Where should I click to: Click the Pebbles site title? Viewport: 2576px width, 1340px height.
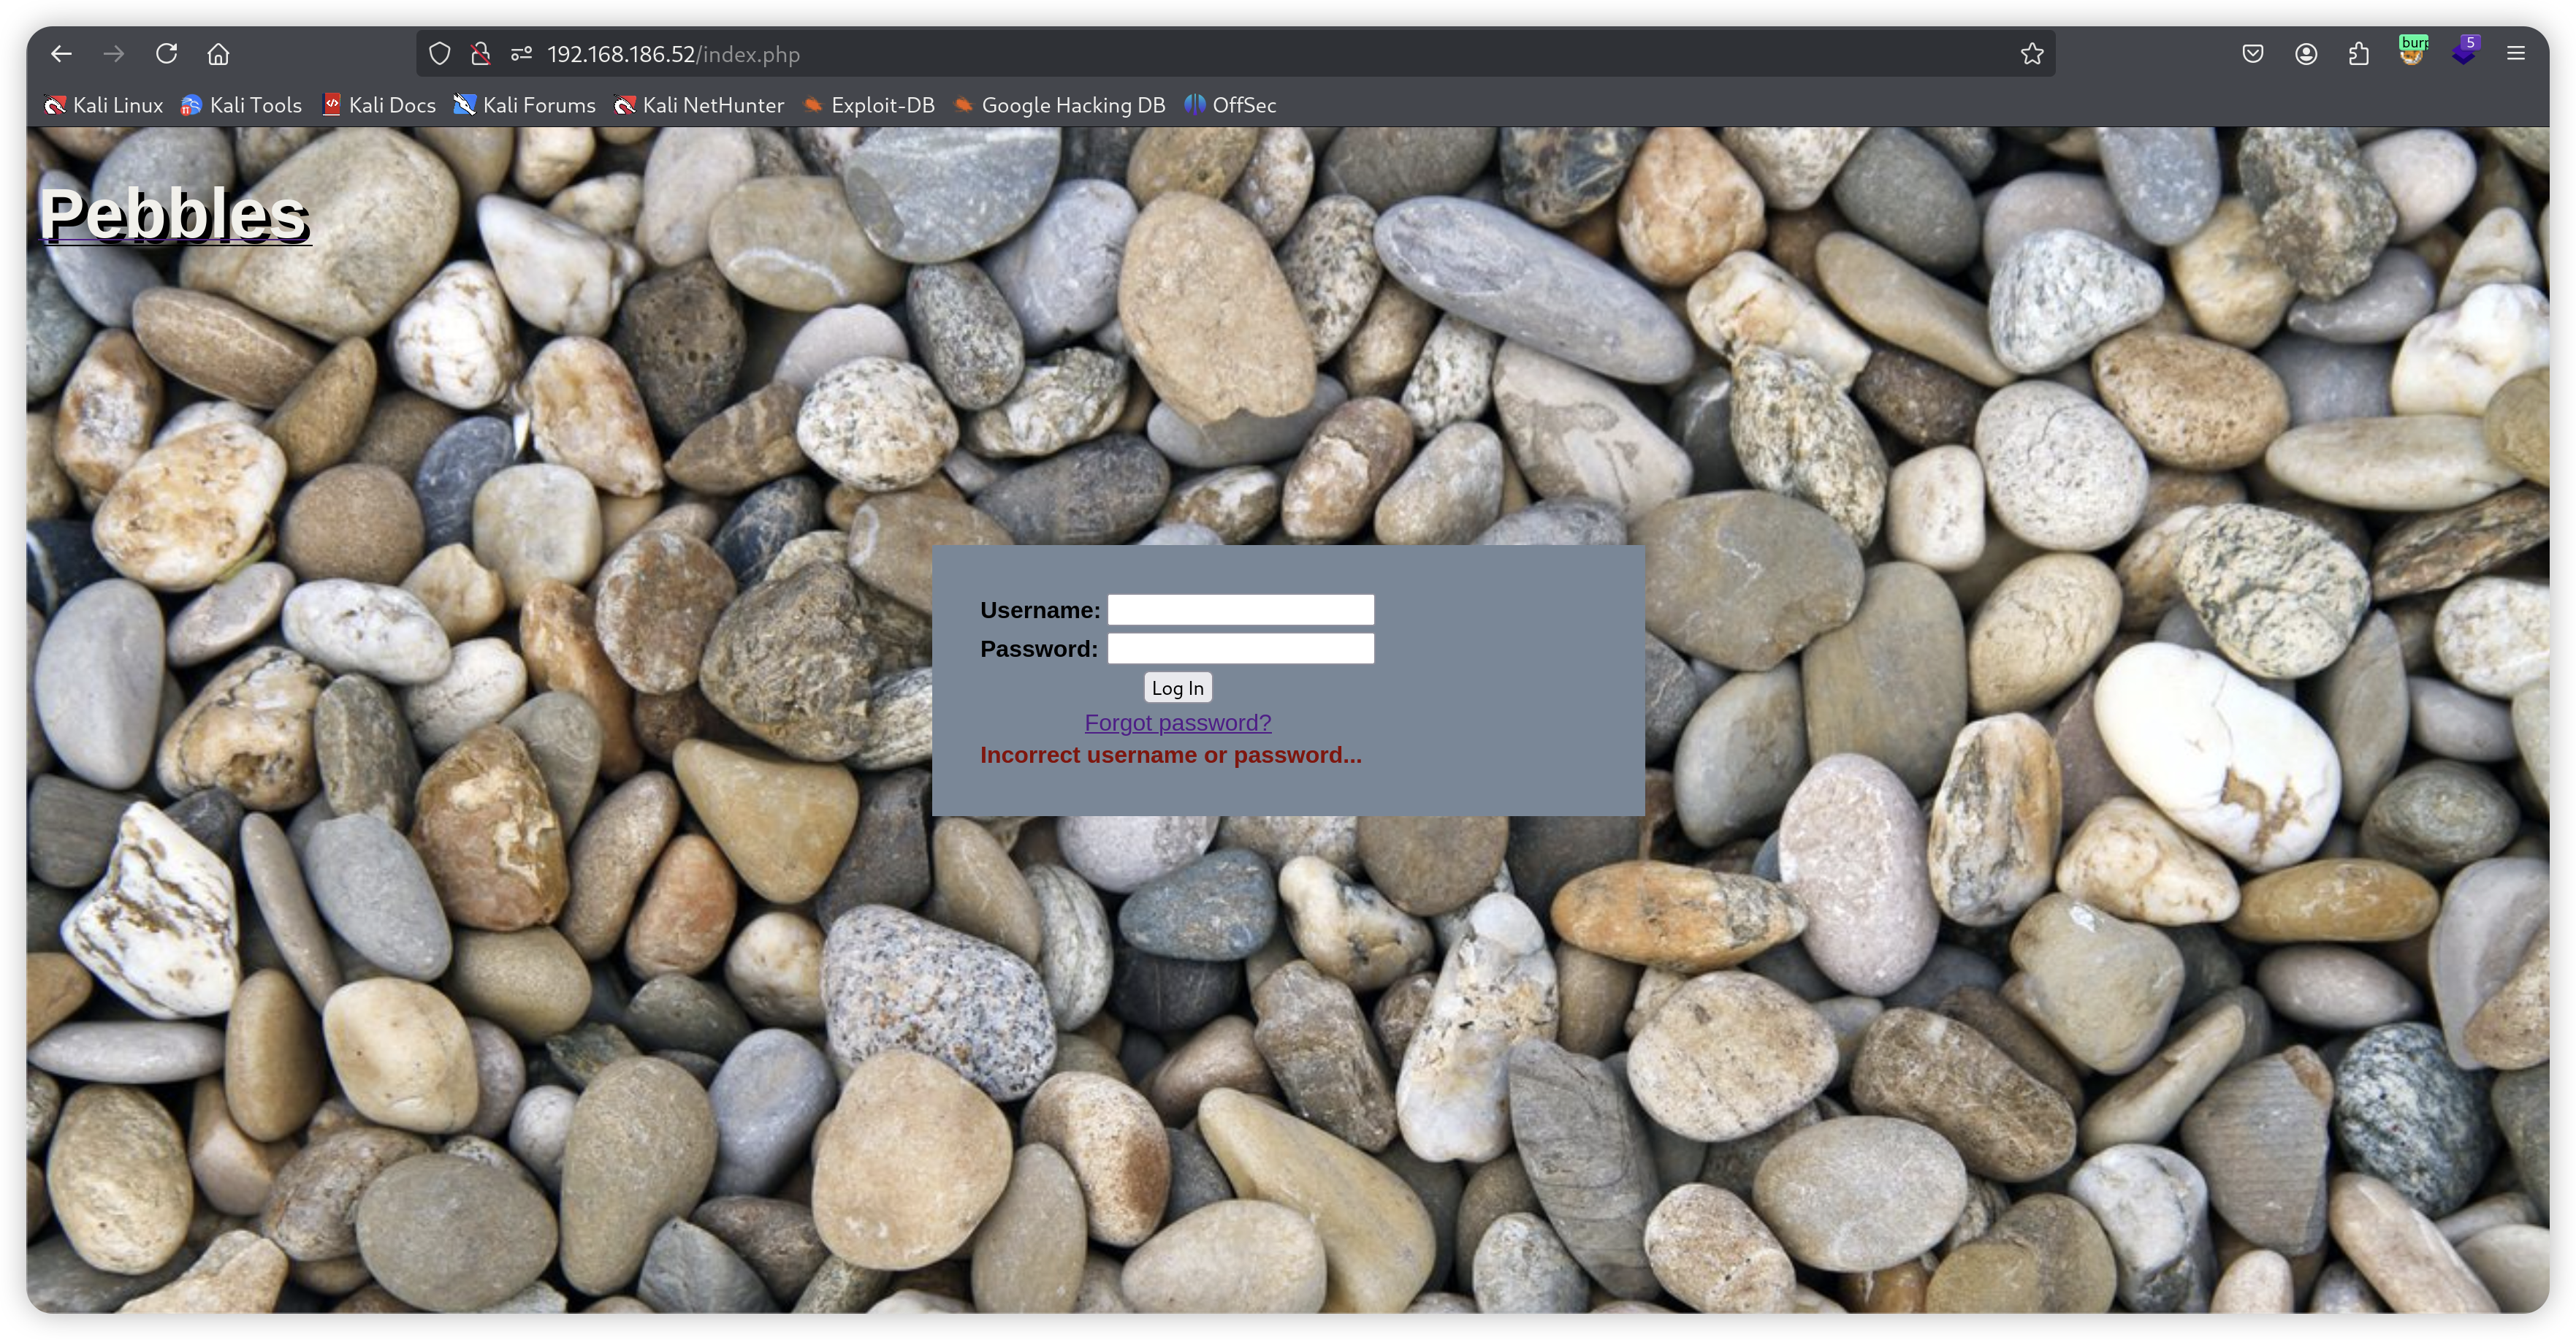tap(174, 214)
